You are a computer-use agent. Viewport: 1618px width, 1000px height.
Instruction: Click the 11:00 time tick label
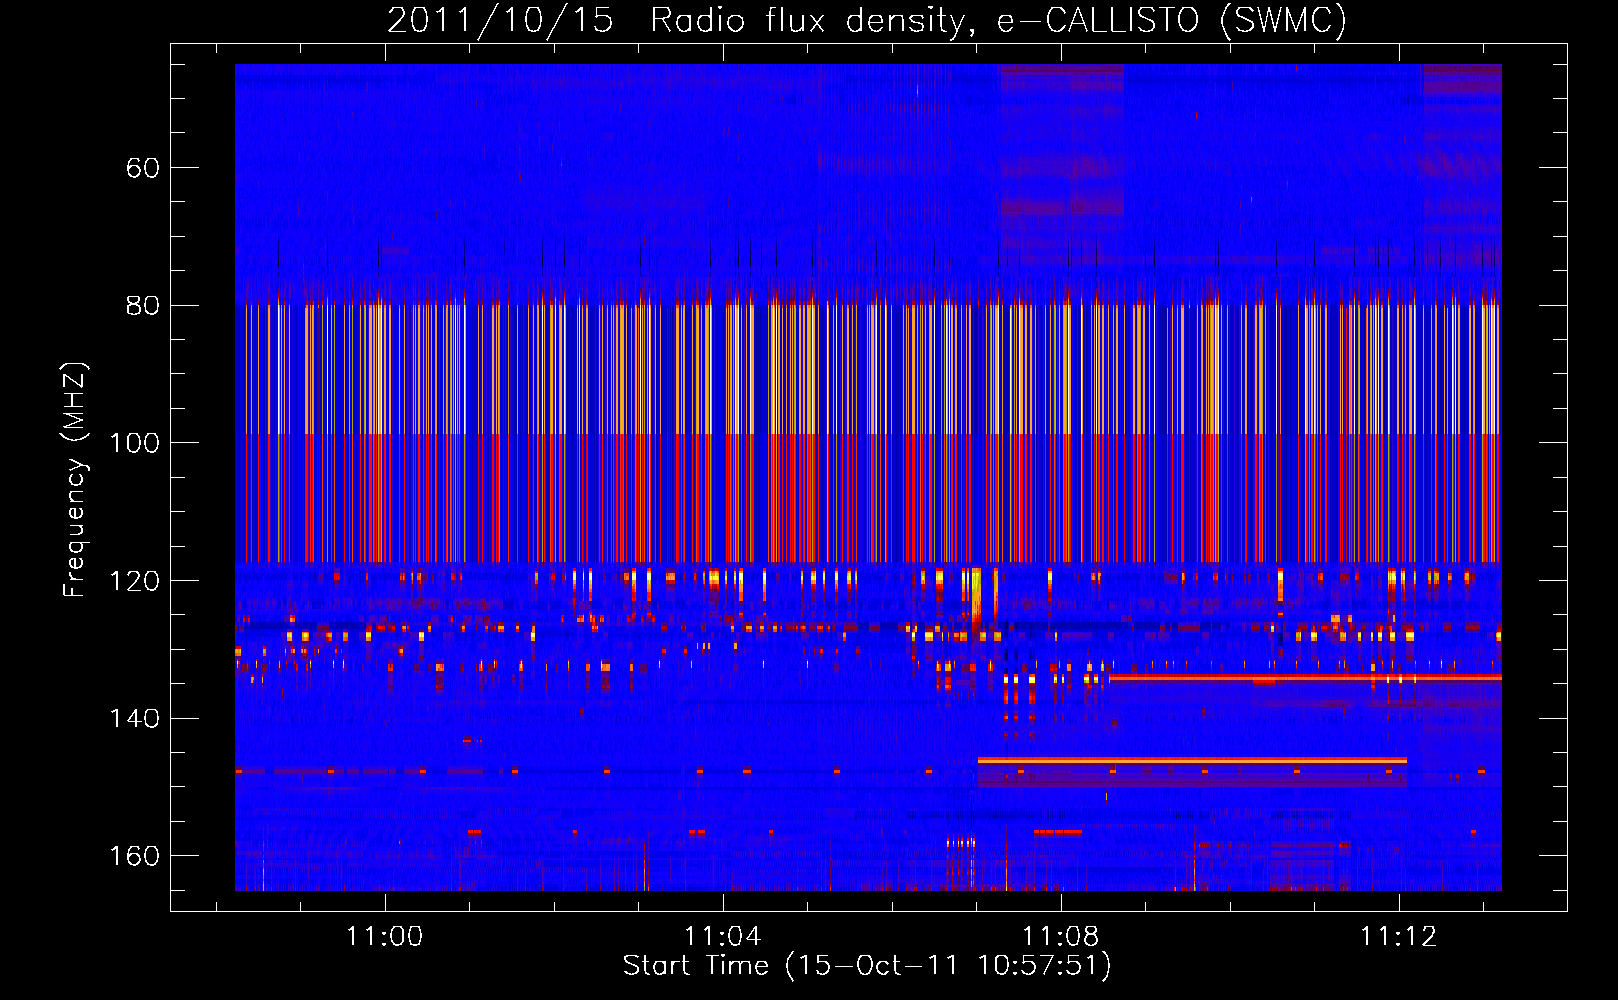click(385, 937)
